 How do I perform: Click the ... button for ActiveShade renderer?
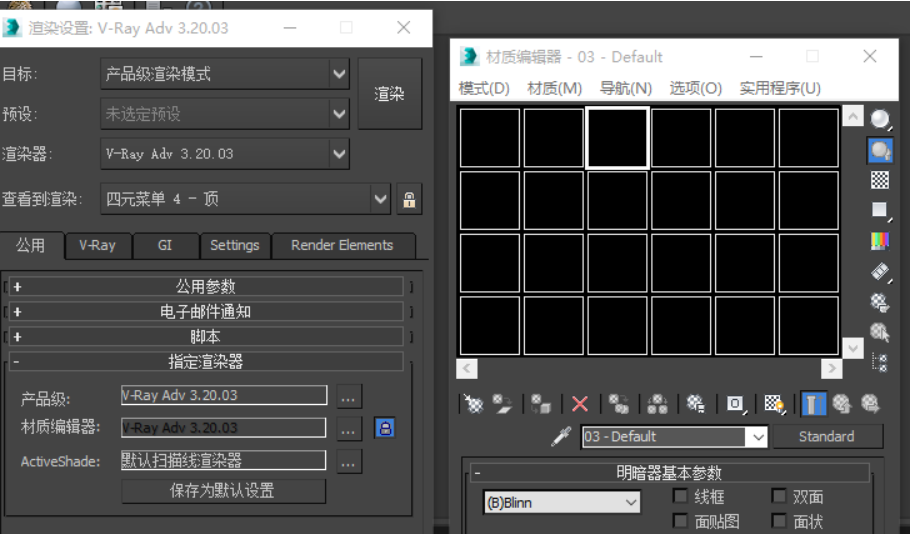tap(349, 462)
